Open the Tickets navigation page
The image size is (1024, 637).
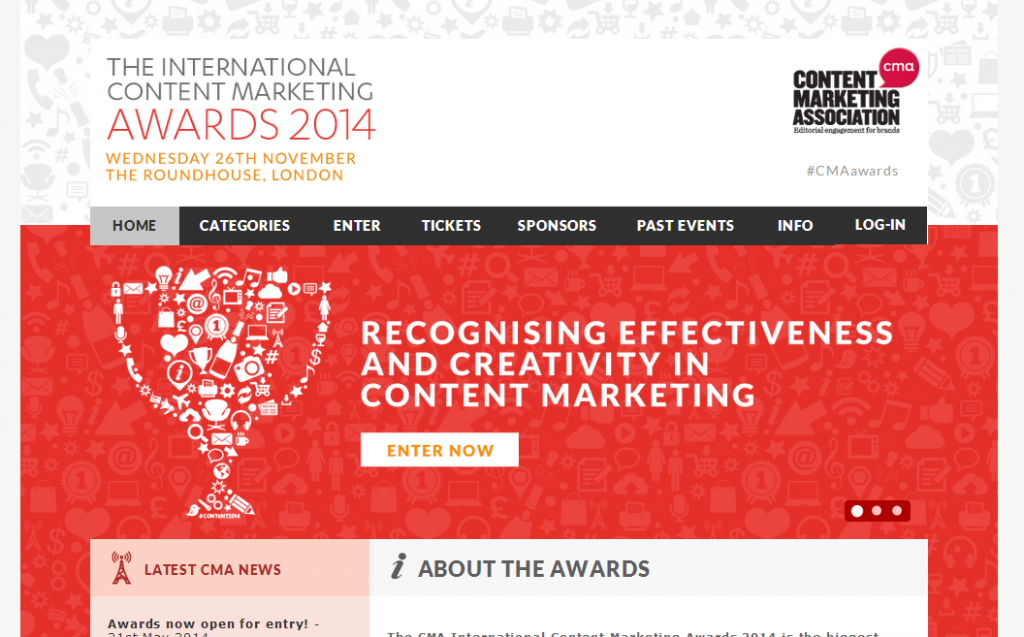click(451, 226)
